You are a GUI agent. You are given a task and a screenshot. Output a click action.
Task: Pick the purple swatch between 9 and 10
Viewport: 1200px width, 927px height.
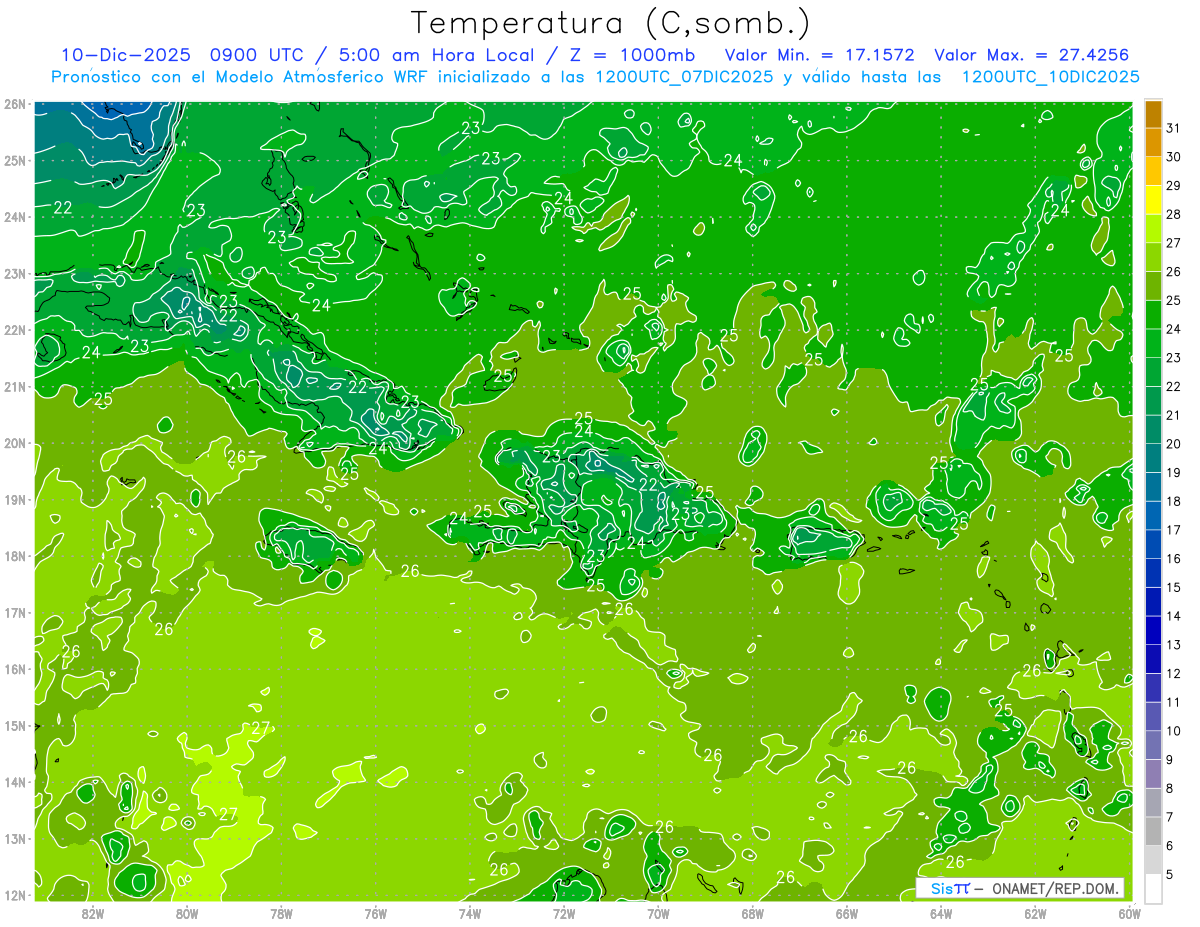[x=1153, y=746]
